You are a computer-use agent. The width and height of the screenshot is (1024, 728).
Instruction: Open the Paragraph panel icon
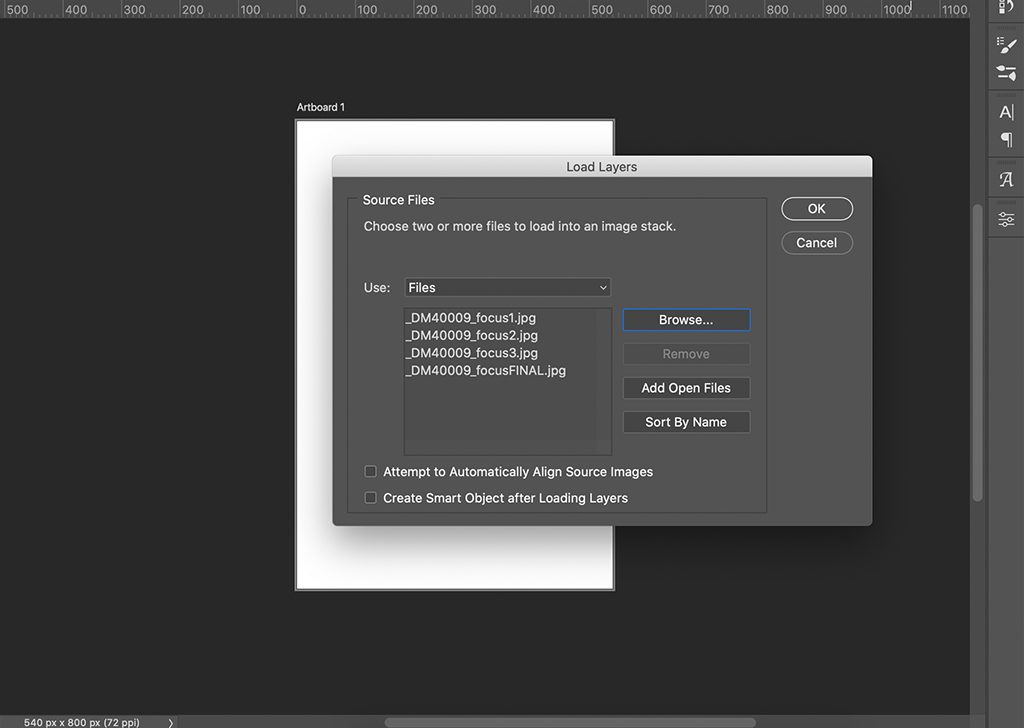(1006, 140)
